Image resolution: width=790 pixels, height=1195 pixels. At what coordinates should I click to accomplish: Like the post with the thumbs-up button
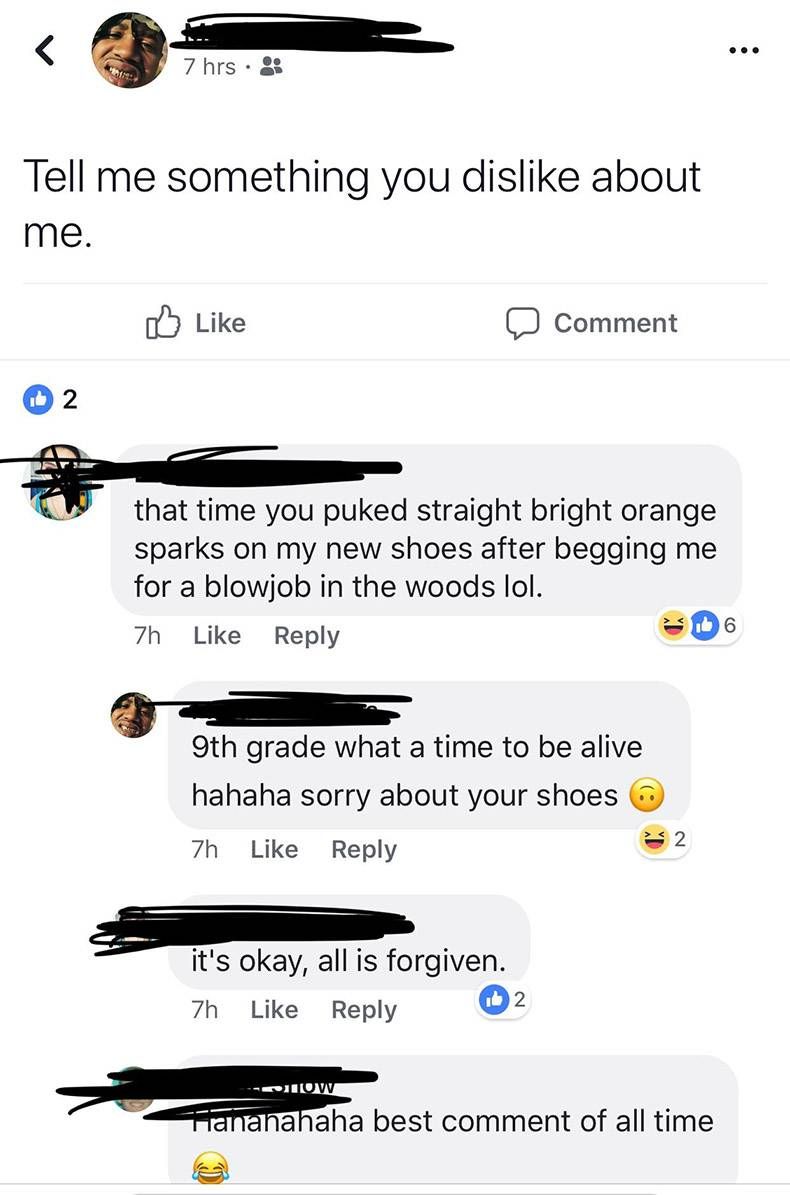click(196, 322)
